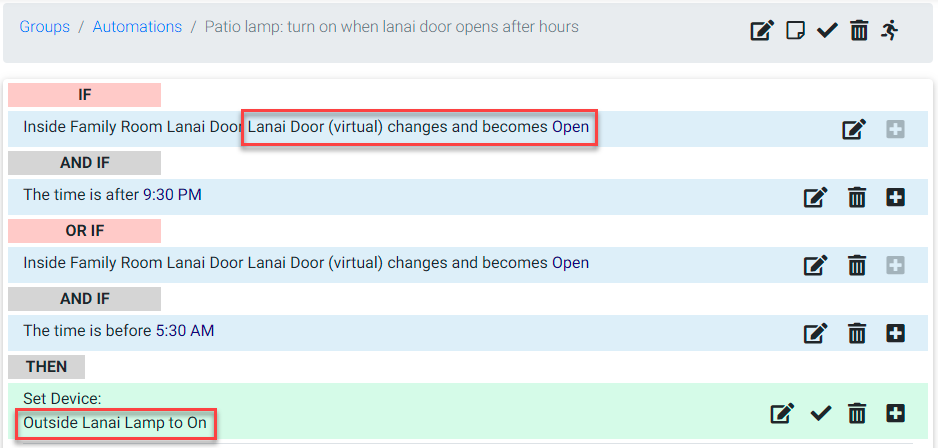Click the edit automation icon in header
The height and width of the screenshot is (448, 938).
click(x=762, y=29)
